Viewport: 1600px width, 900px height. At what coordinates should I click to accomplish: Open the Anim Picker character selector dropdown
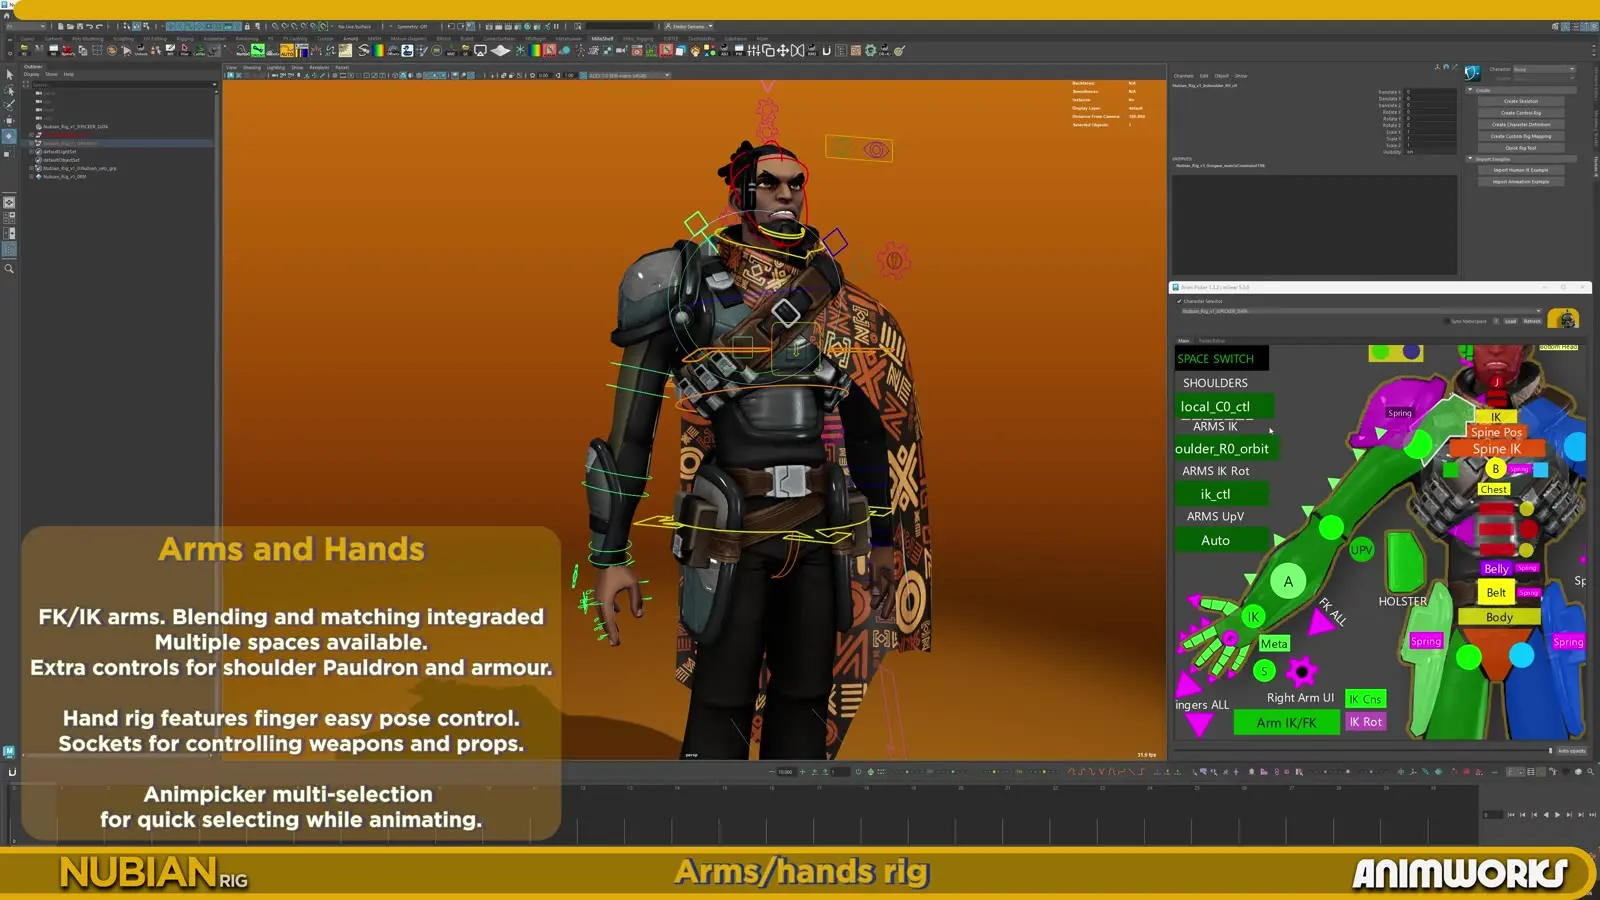point(1361,311)
